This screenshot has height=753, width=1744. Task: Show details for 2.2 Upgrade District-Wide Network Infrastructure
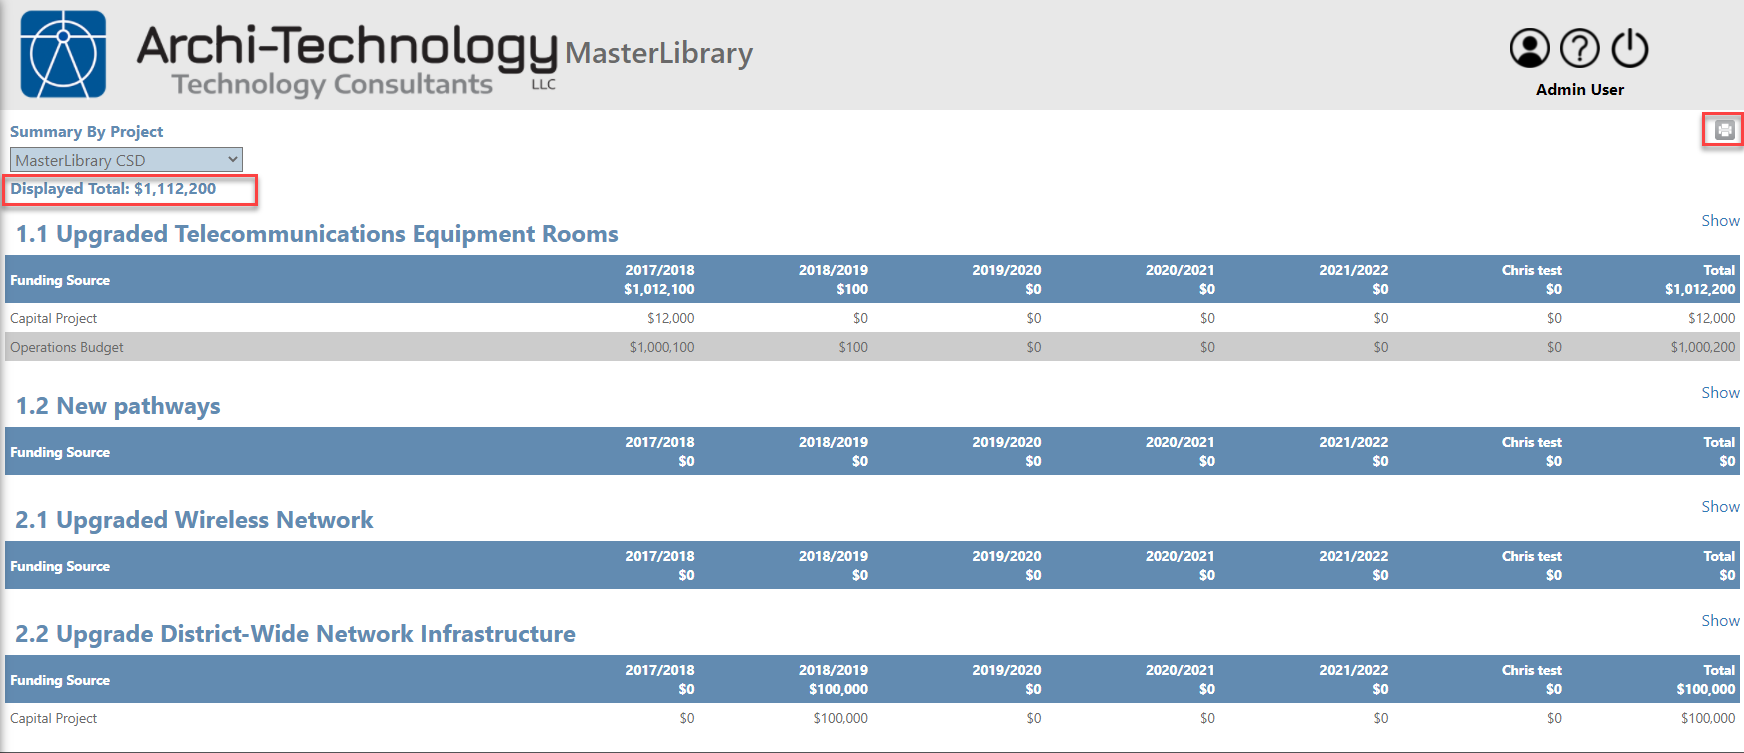pos(1720,621)
